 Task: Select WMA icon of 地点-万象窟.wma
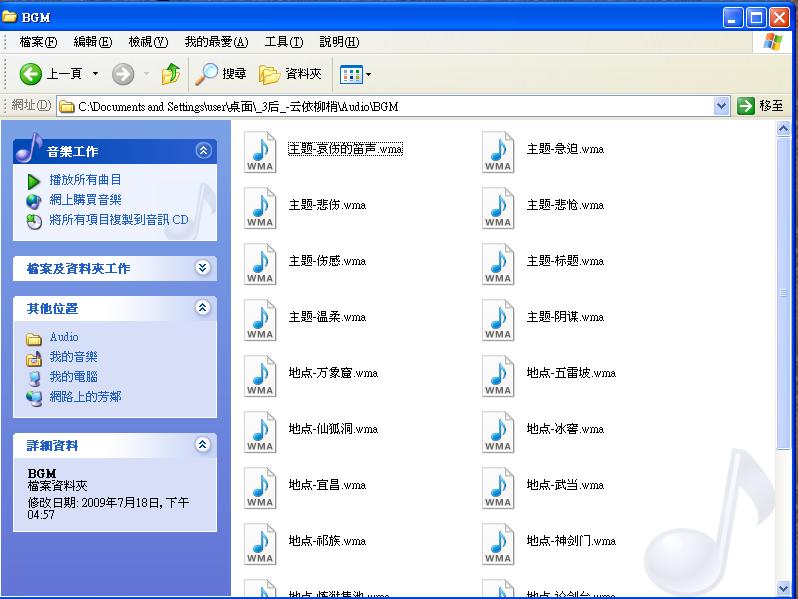coord(260,376)
